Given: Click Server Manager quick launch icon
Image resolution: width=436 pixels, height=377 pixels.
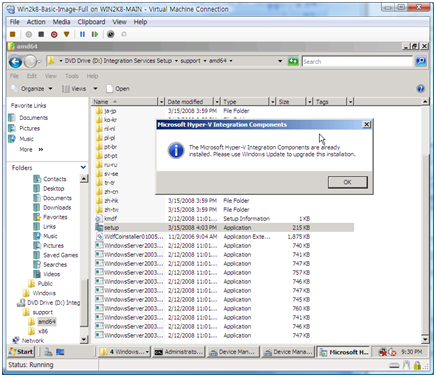Looking at the screenshot, I should coord(48,352).
